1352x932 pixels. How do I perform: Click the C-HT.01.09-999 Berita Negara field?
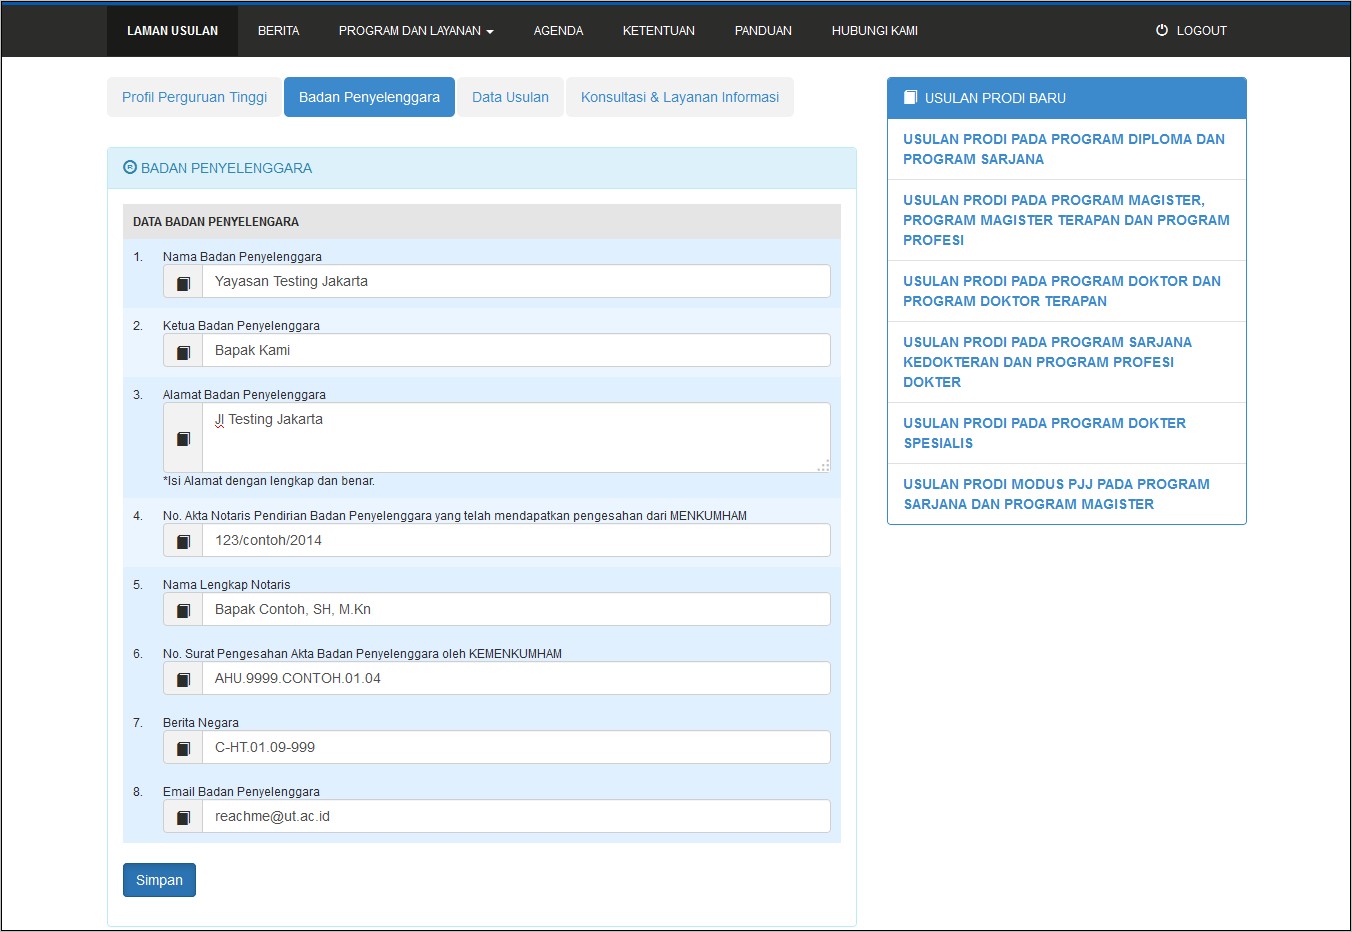pyautogui.click(x=516, y=747)
